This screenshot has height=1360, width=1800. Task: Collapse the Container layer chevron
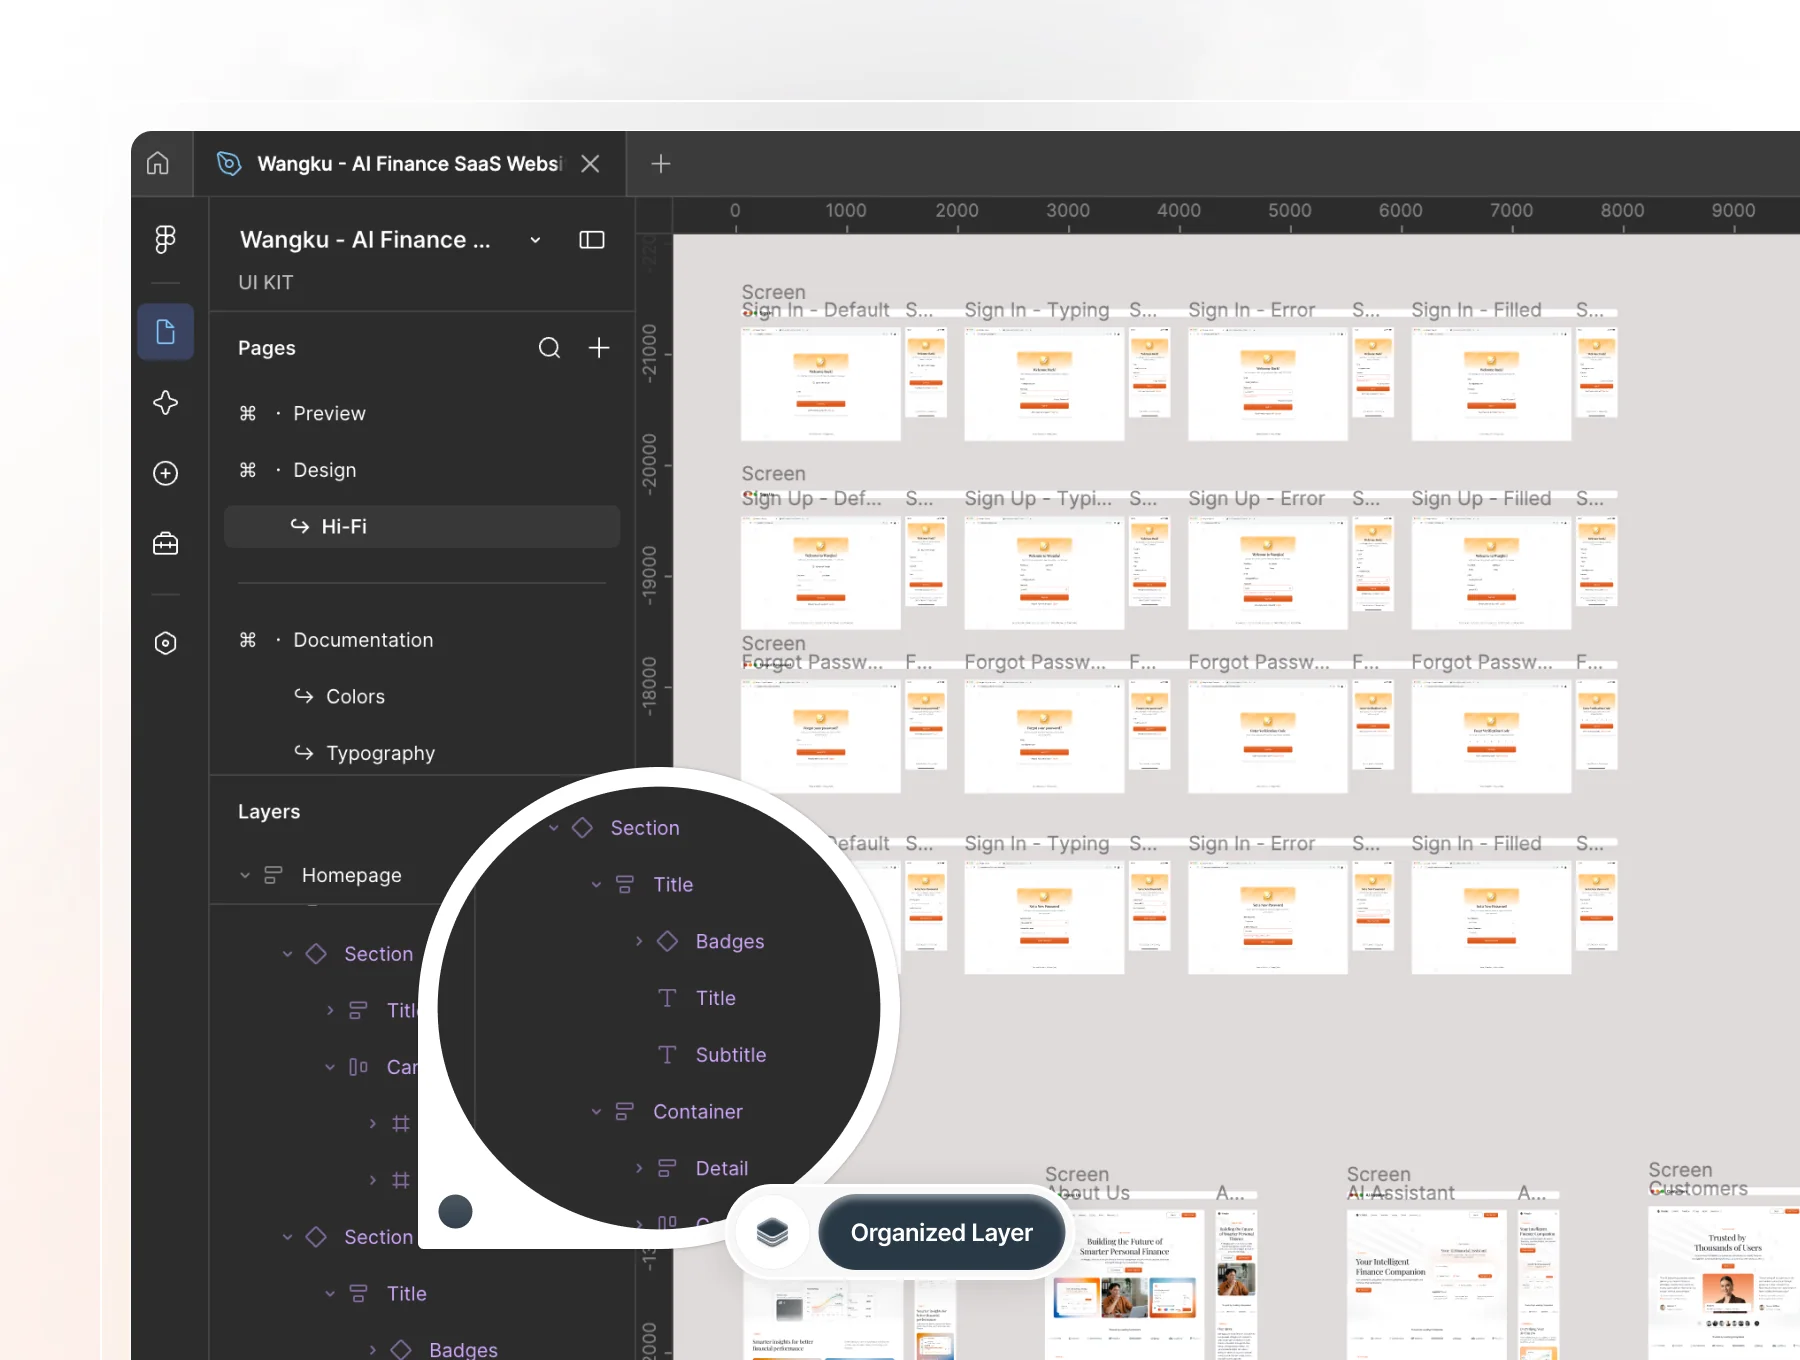point(596,1112)
